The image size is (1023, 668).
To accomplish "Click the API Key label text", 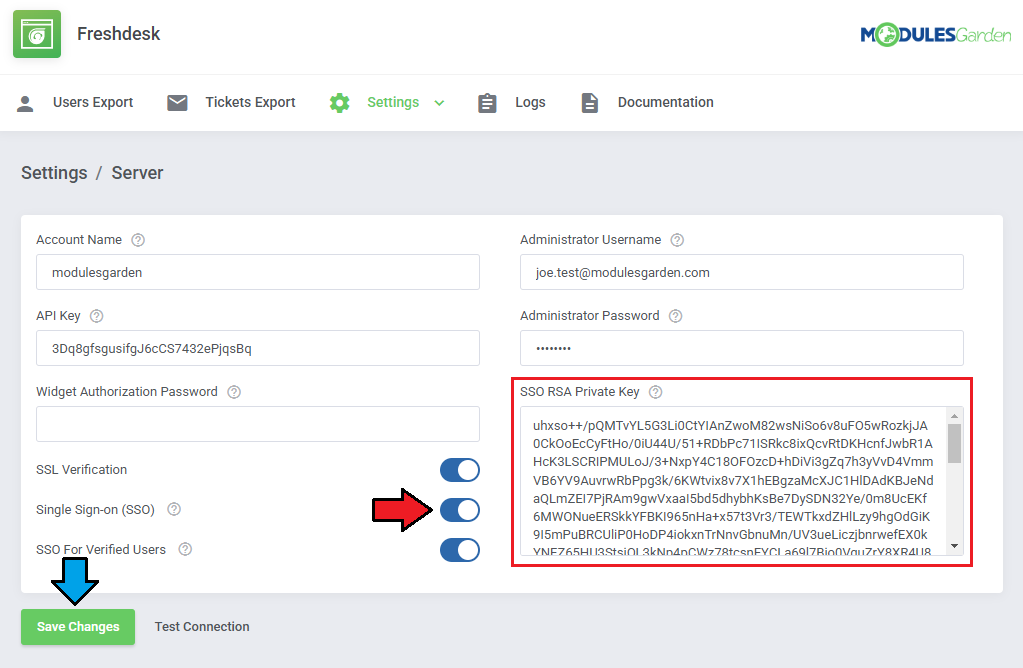I will coord(58,316).
